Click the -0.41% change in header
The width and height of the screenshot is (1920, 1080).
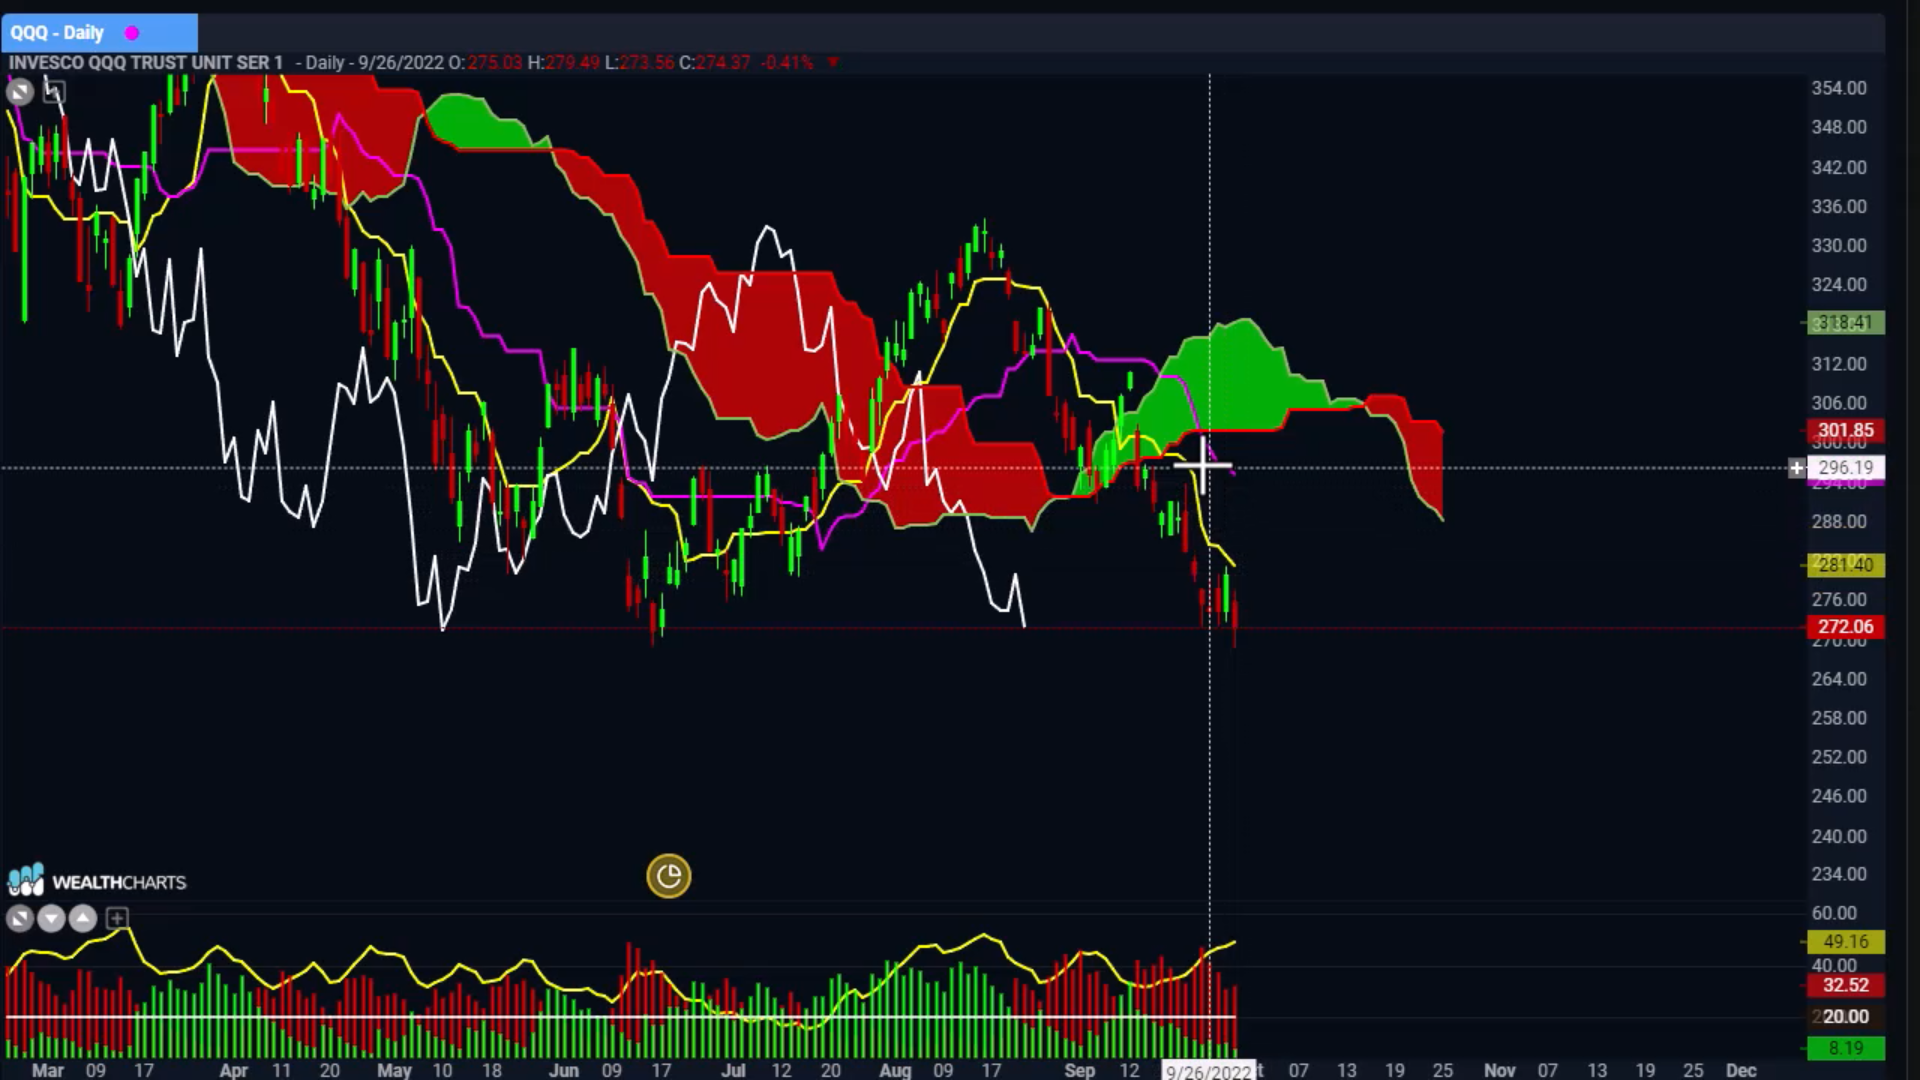[787, 62]
